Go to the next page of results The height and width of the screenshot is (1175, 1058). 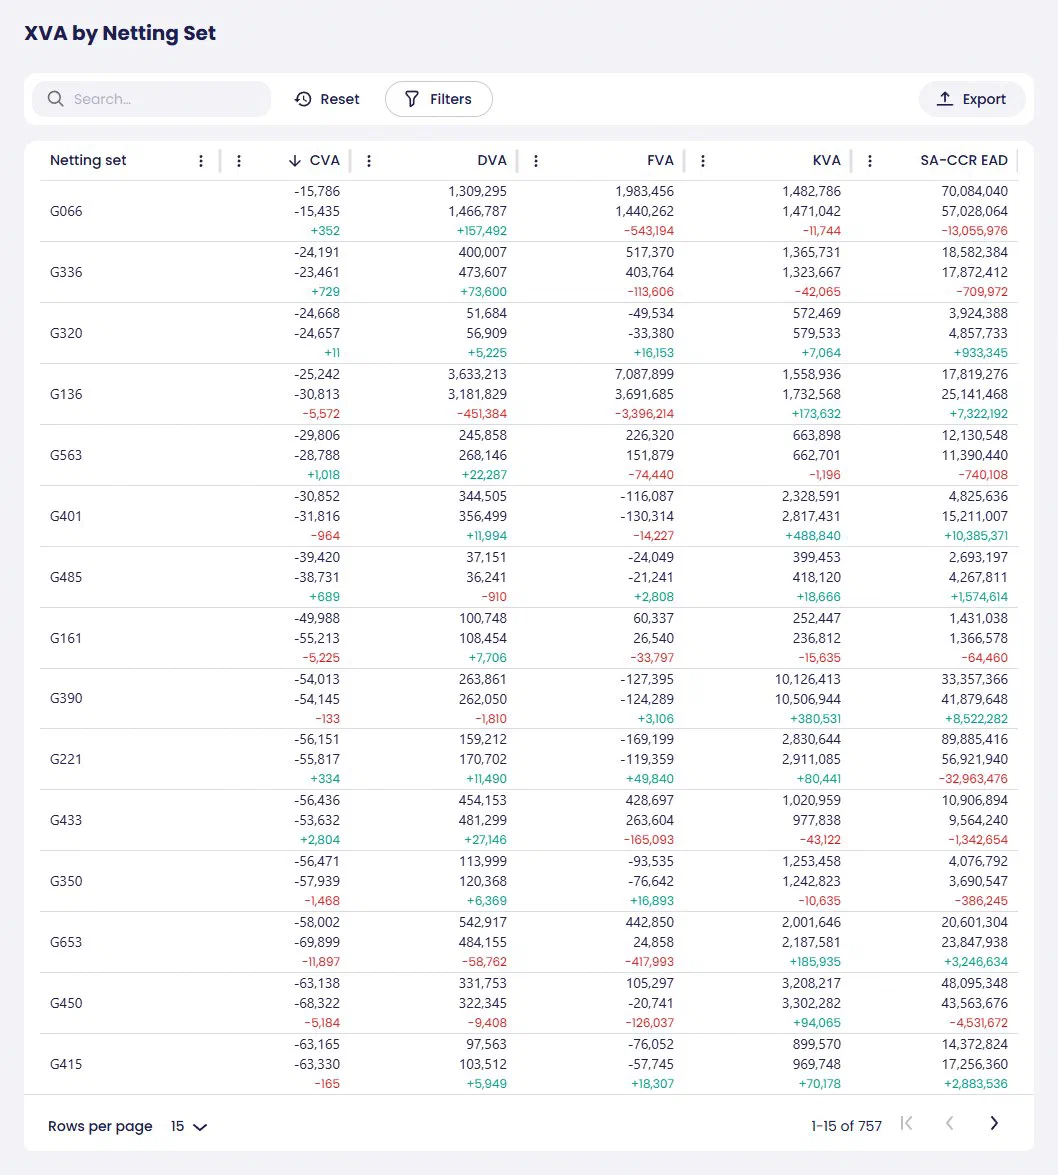coord(994,1123)
